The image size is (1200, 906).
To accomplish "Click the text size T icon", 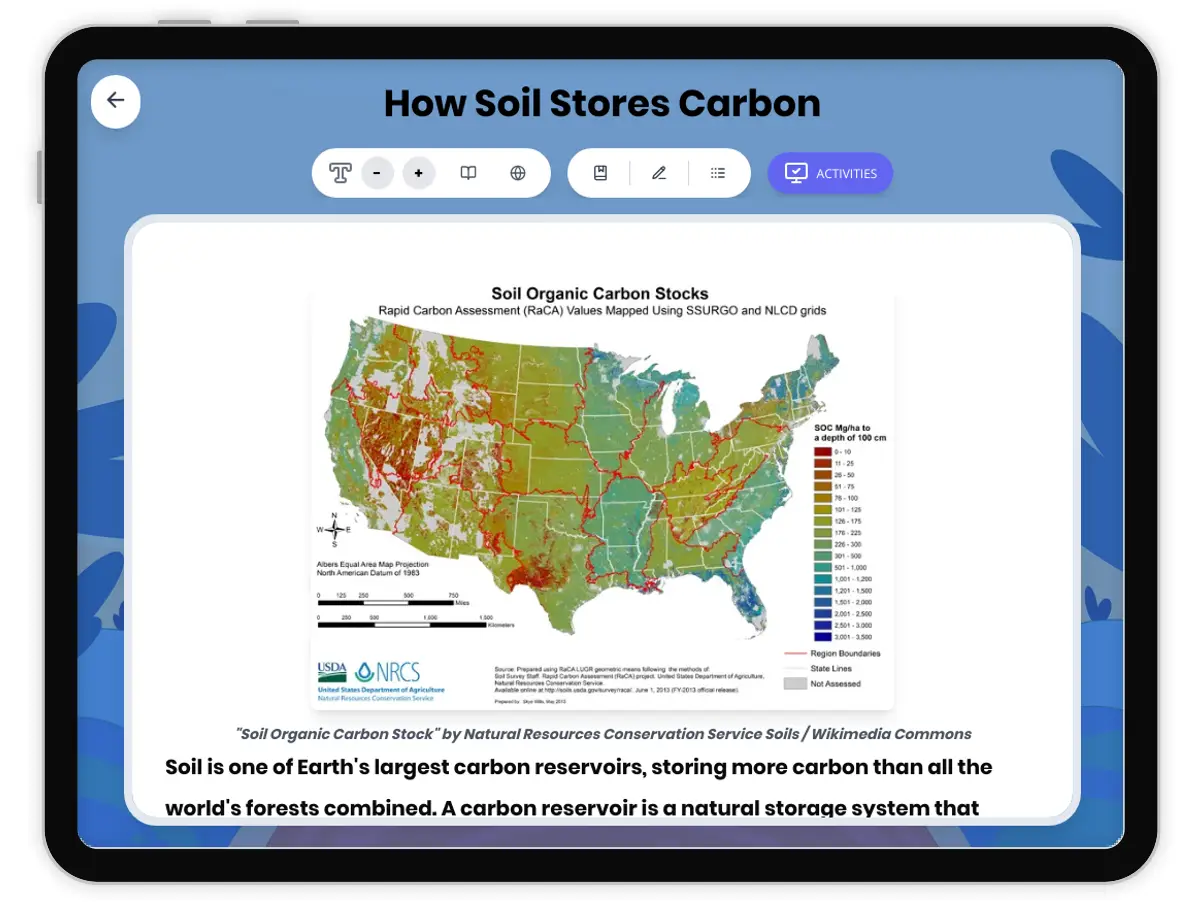I will coord(340,173).
